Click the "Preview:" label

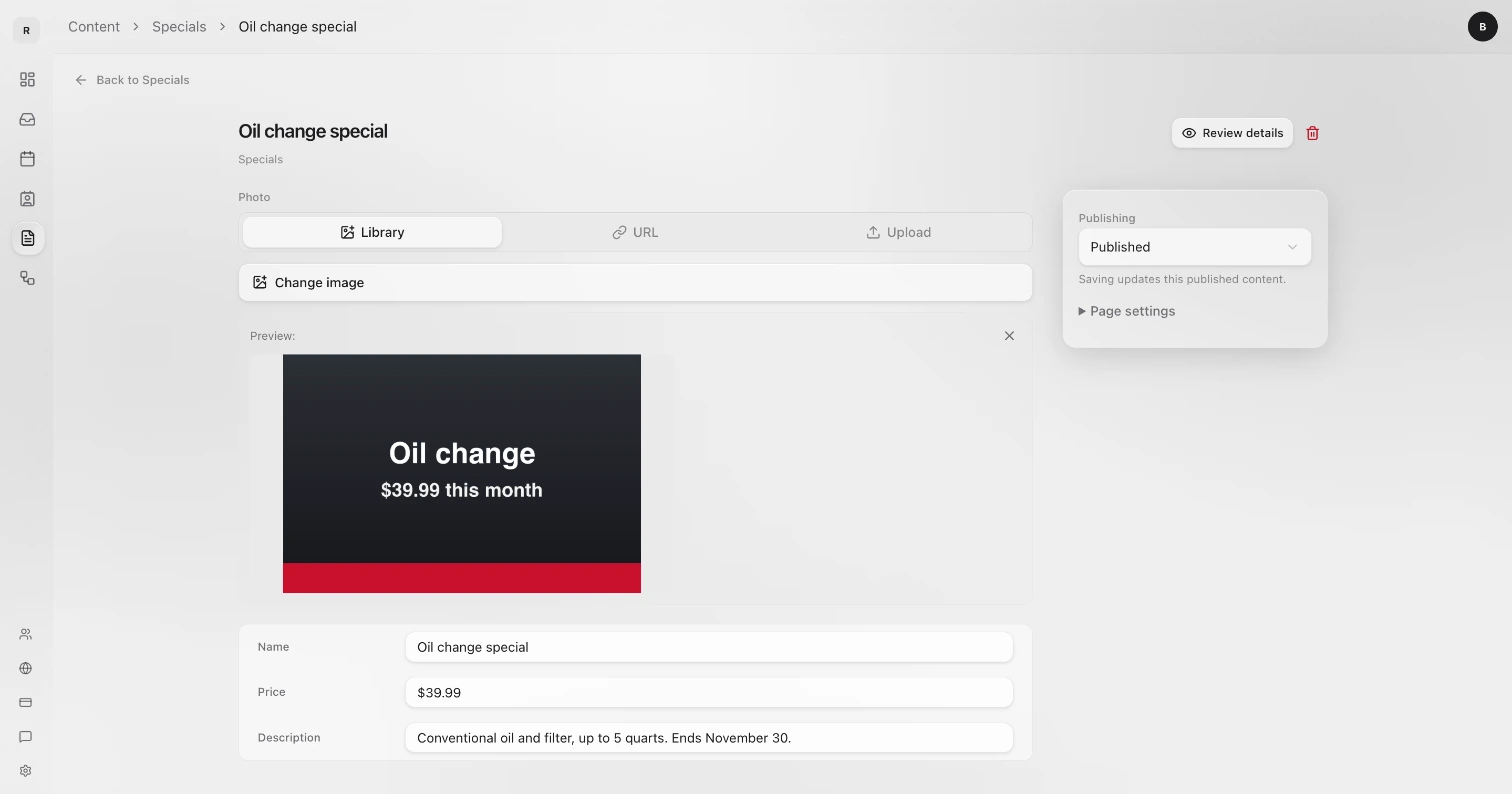pos(272,336)
